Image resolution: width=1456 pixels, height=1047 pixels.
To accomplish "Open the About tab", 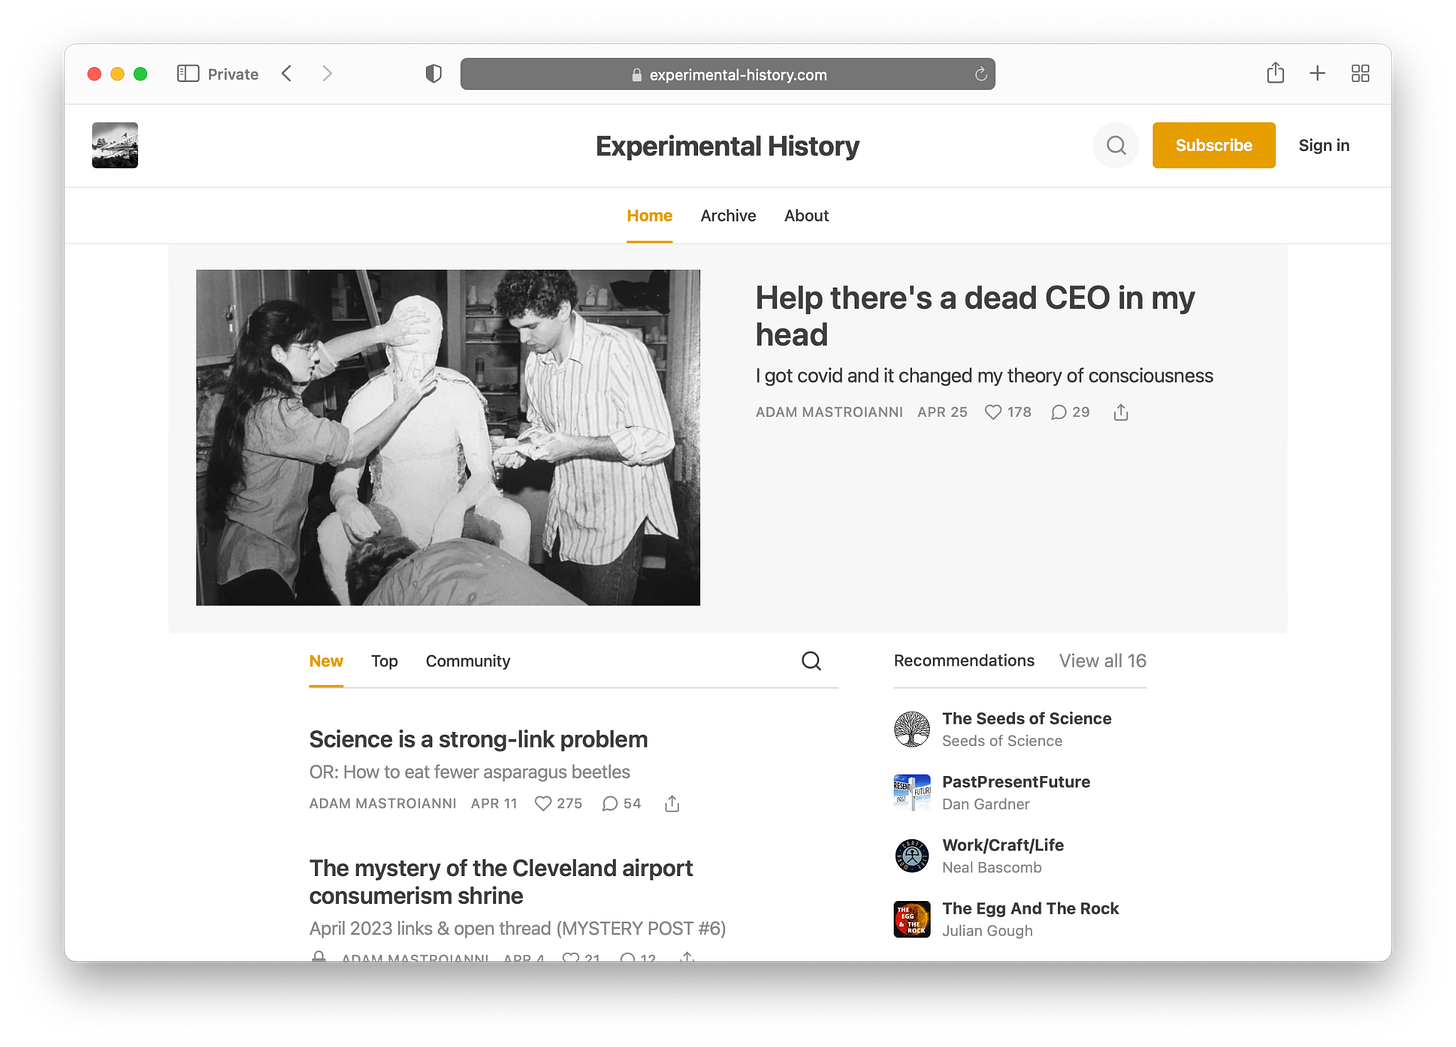I will (806, 216).
